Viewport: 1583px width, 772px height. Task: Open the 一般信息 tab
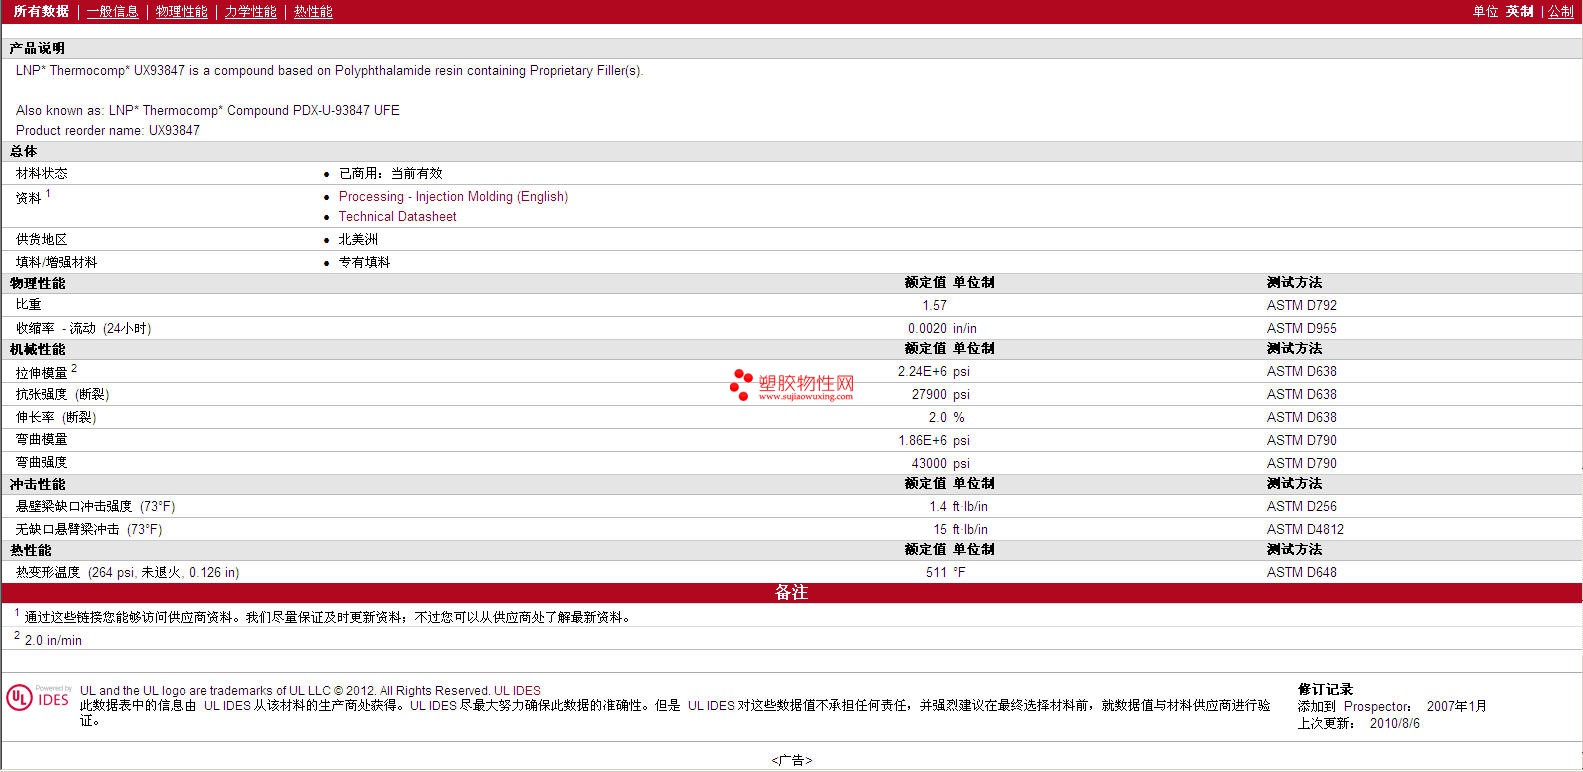point(113,12)
